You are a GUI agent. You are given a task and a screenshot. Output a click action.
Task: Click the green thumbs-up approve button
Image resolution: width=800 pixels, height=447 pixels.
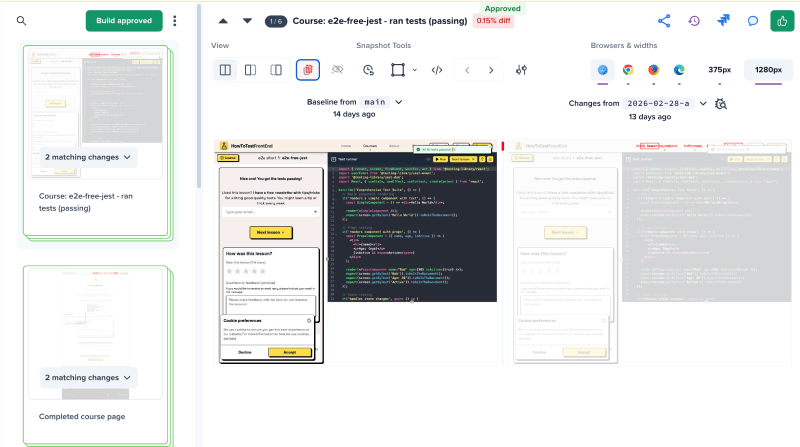(781, 21)
